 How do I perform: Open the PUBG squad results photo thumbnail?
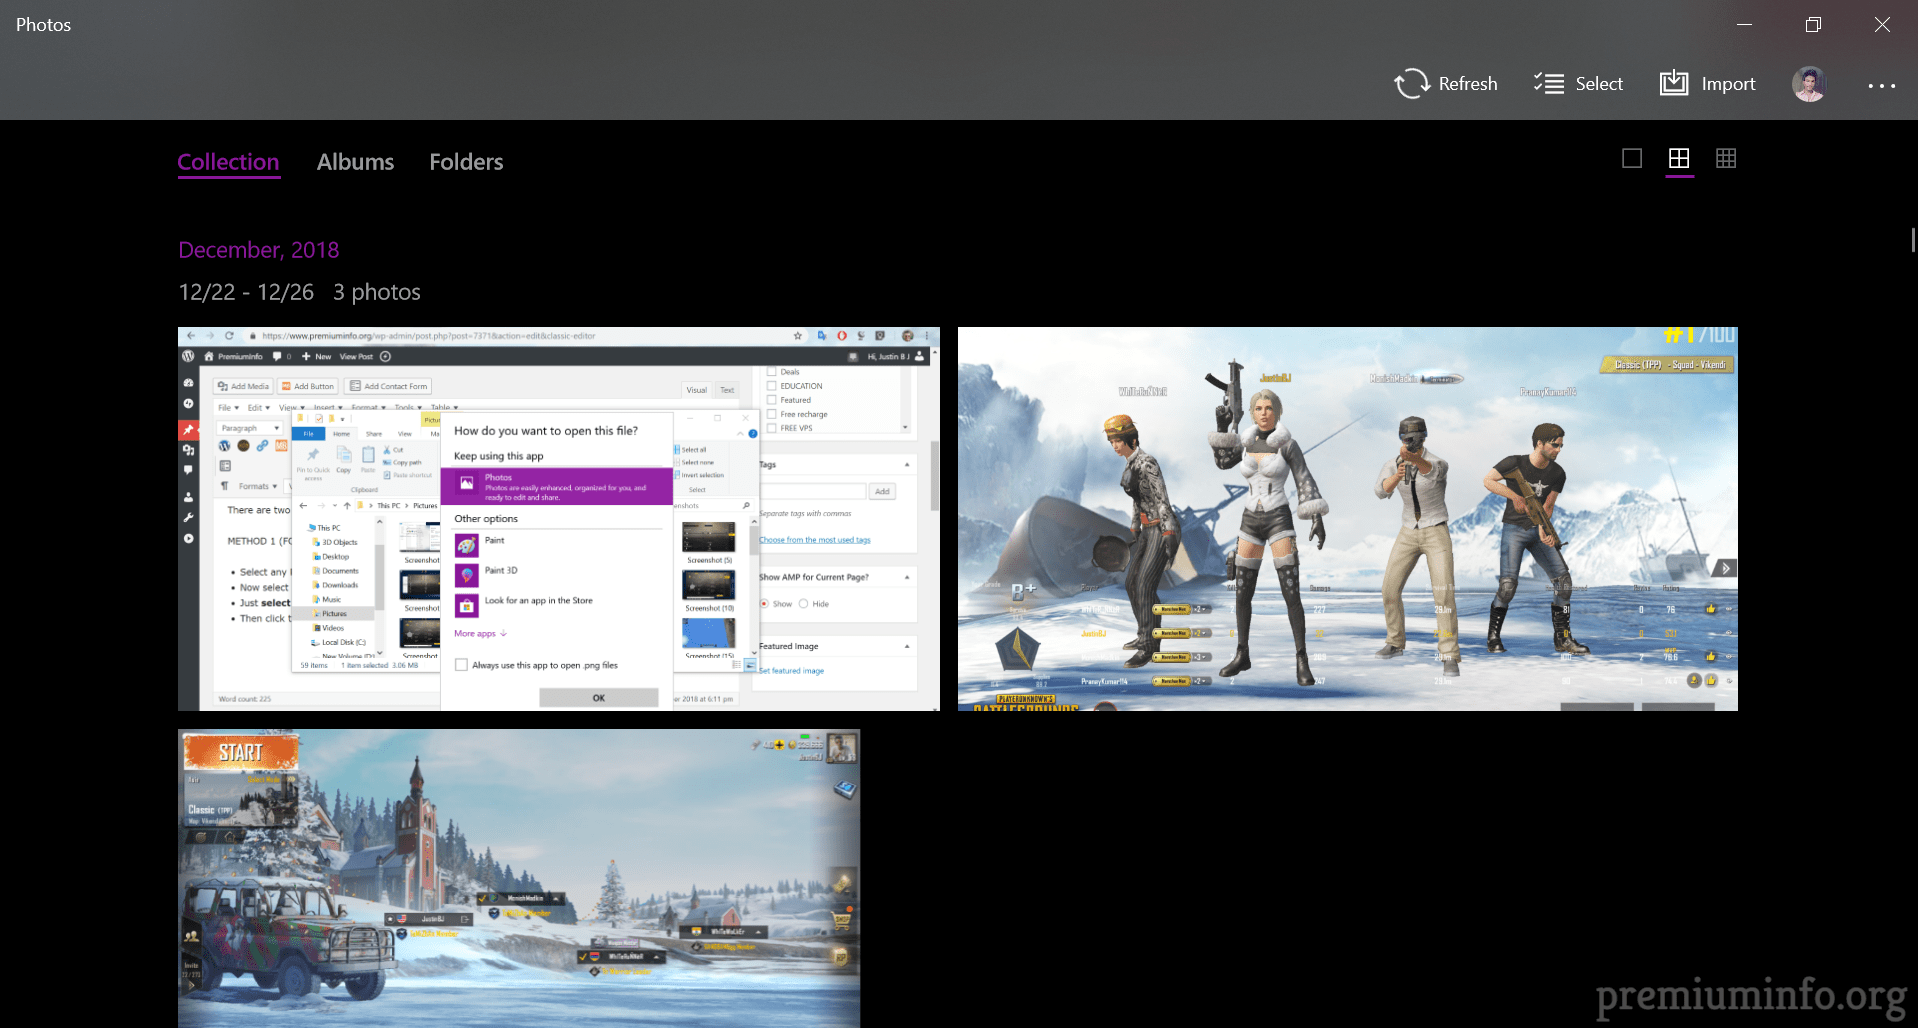coord(1348,519)
